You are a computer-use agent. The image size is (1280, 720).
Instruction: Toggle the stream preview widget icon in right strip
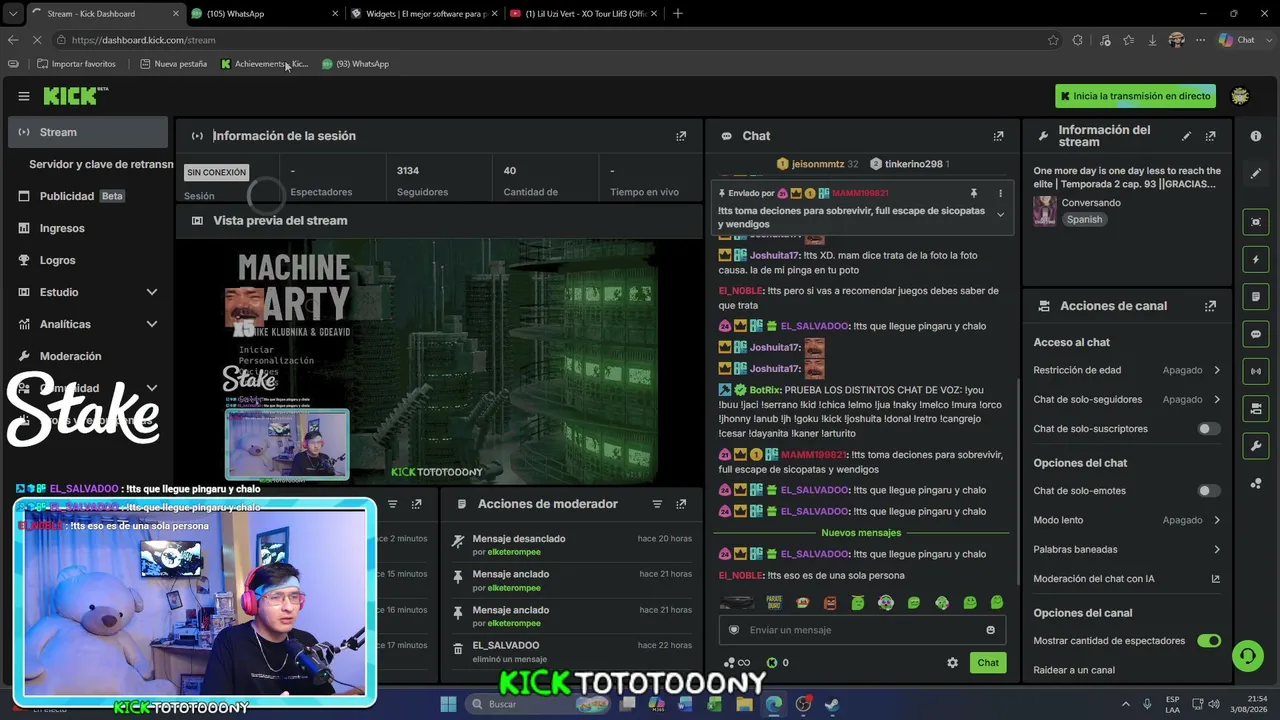click(x=1256, y=222)
